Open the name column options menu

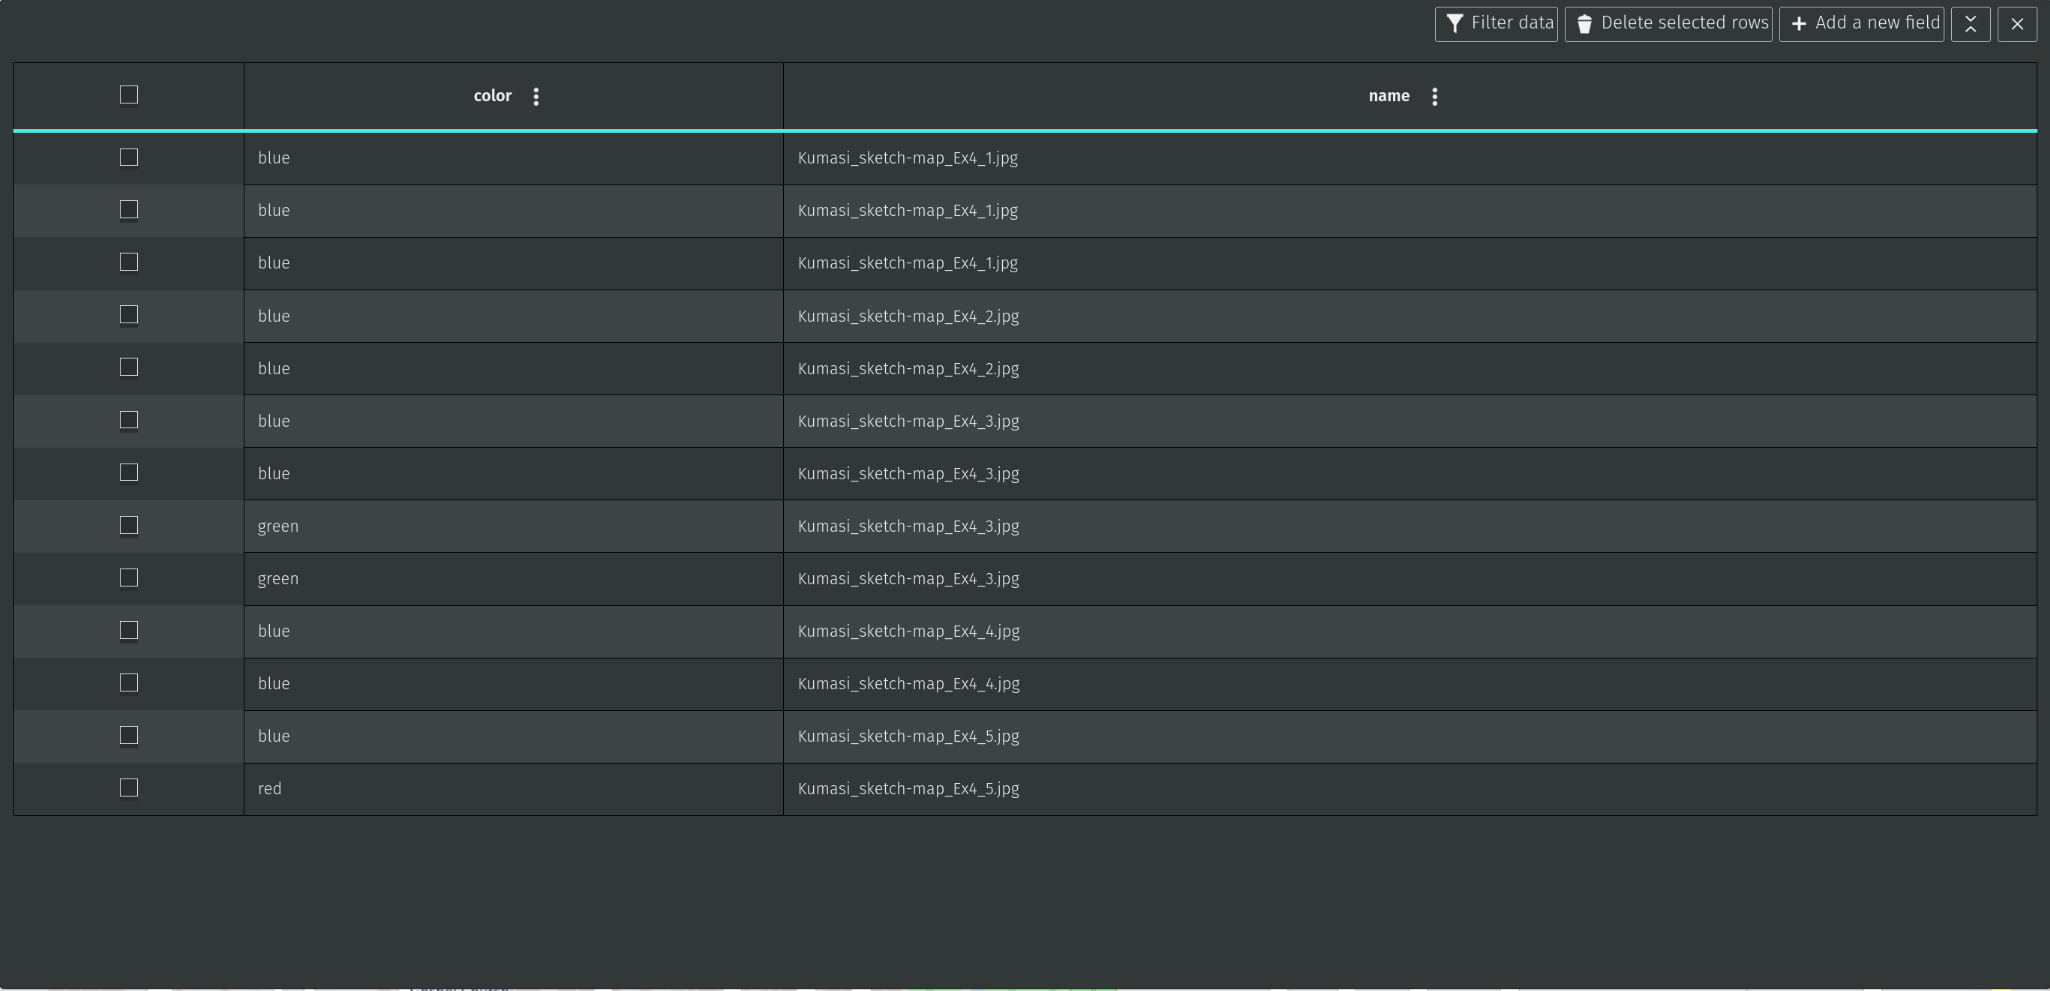tap(1434, 96)
